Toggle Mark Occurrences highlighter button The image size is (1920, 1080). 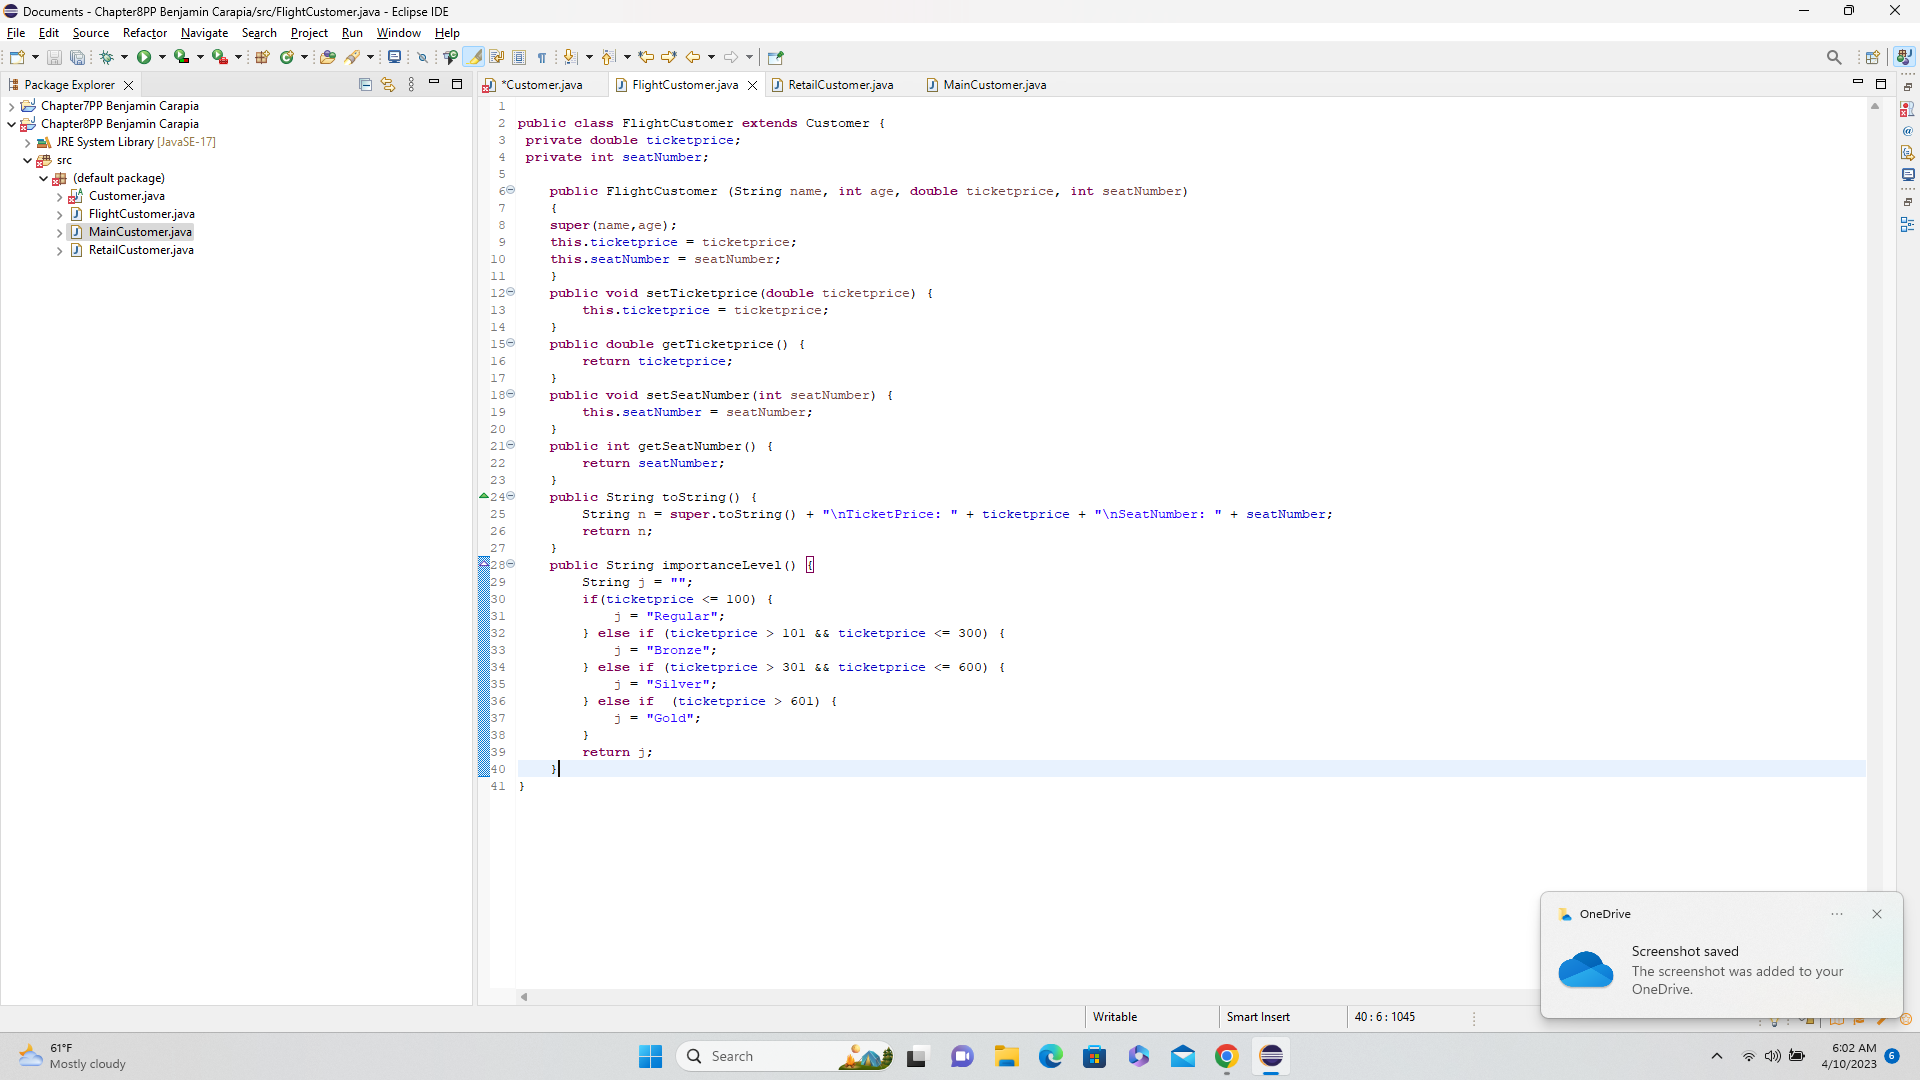click(x=474, y=57)
